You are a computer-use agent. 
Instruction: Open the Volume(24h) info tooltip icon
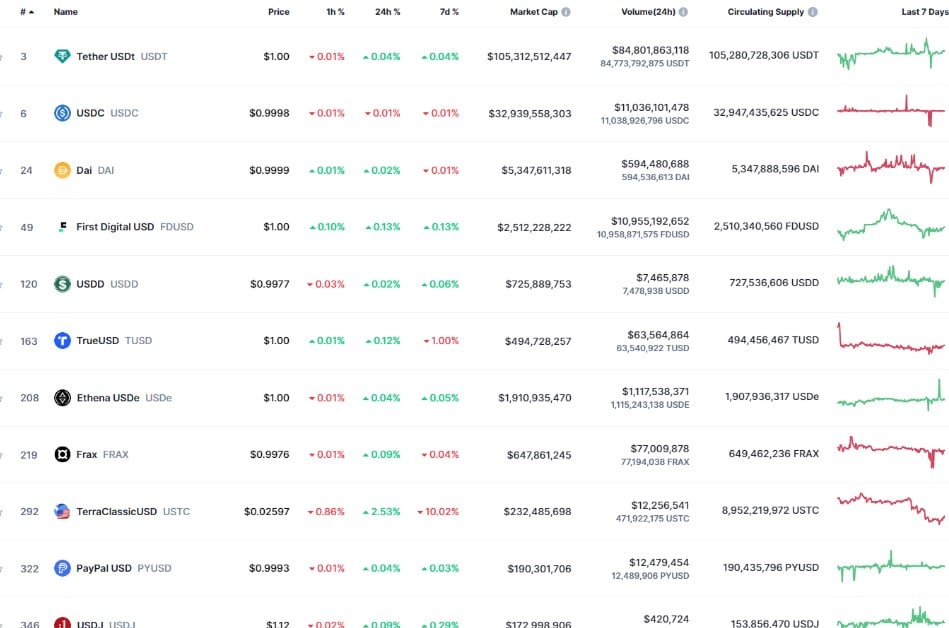683,13
